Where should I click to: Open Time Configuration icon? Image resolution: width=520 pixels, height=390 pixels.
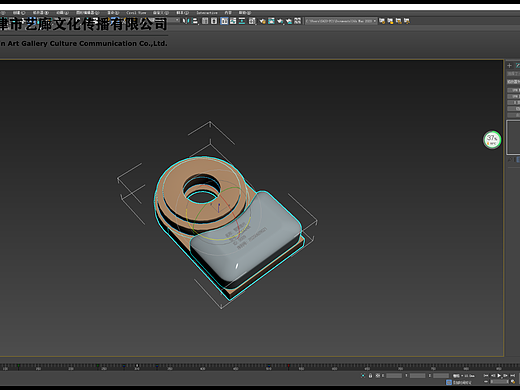click(513, 382)
